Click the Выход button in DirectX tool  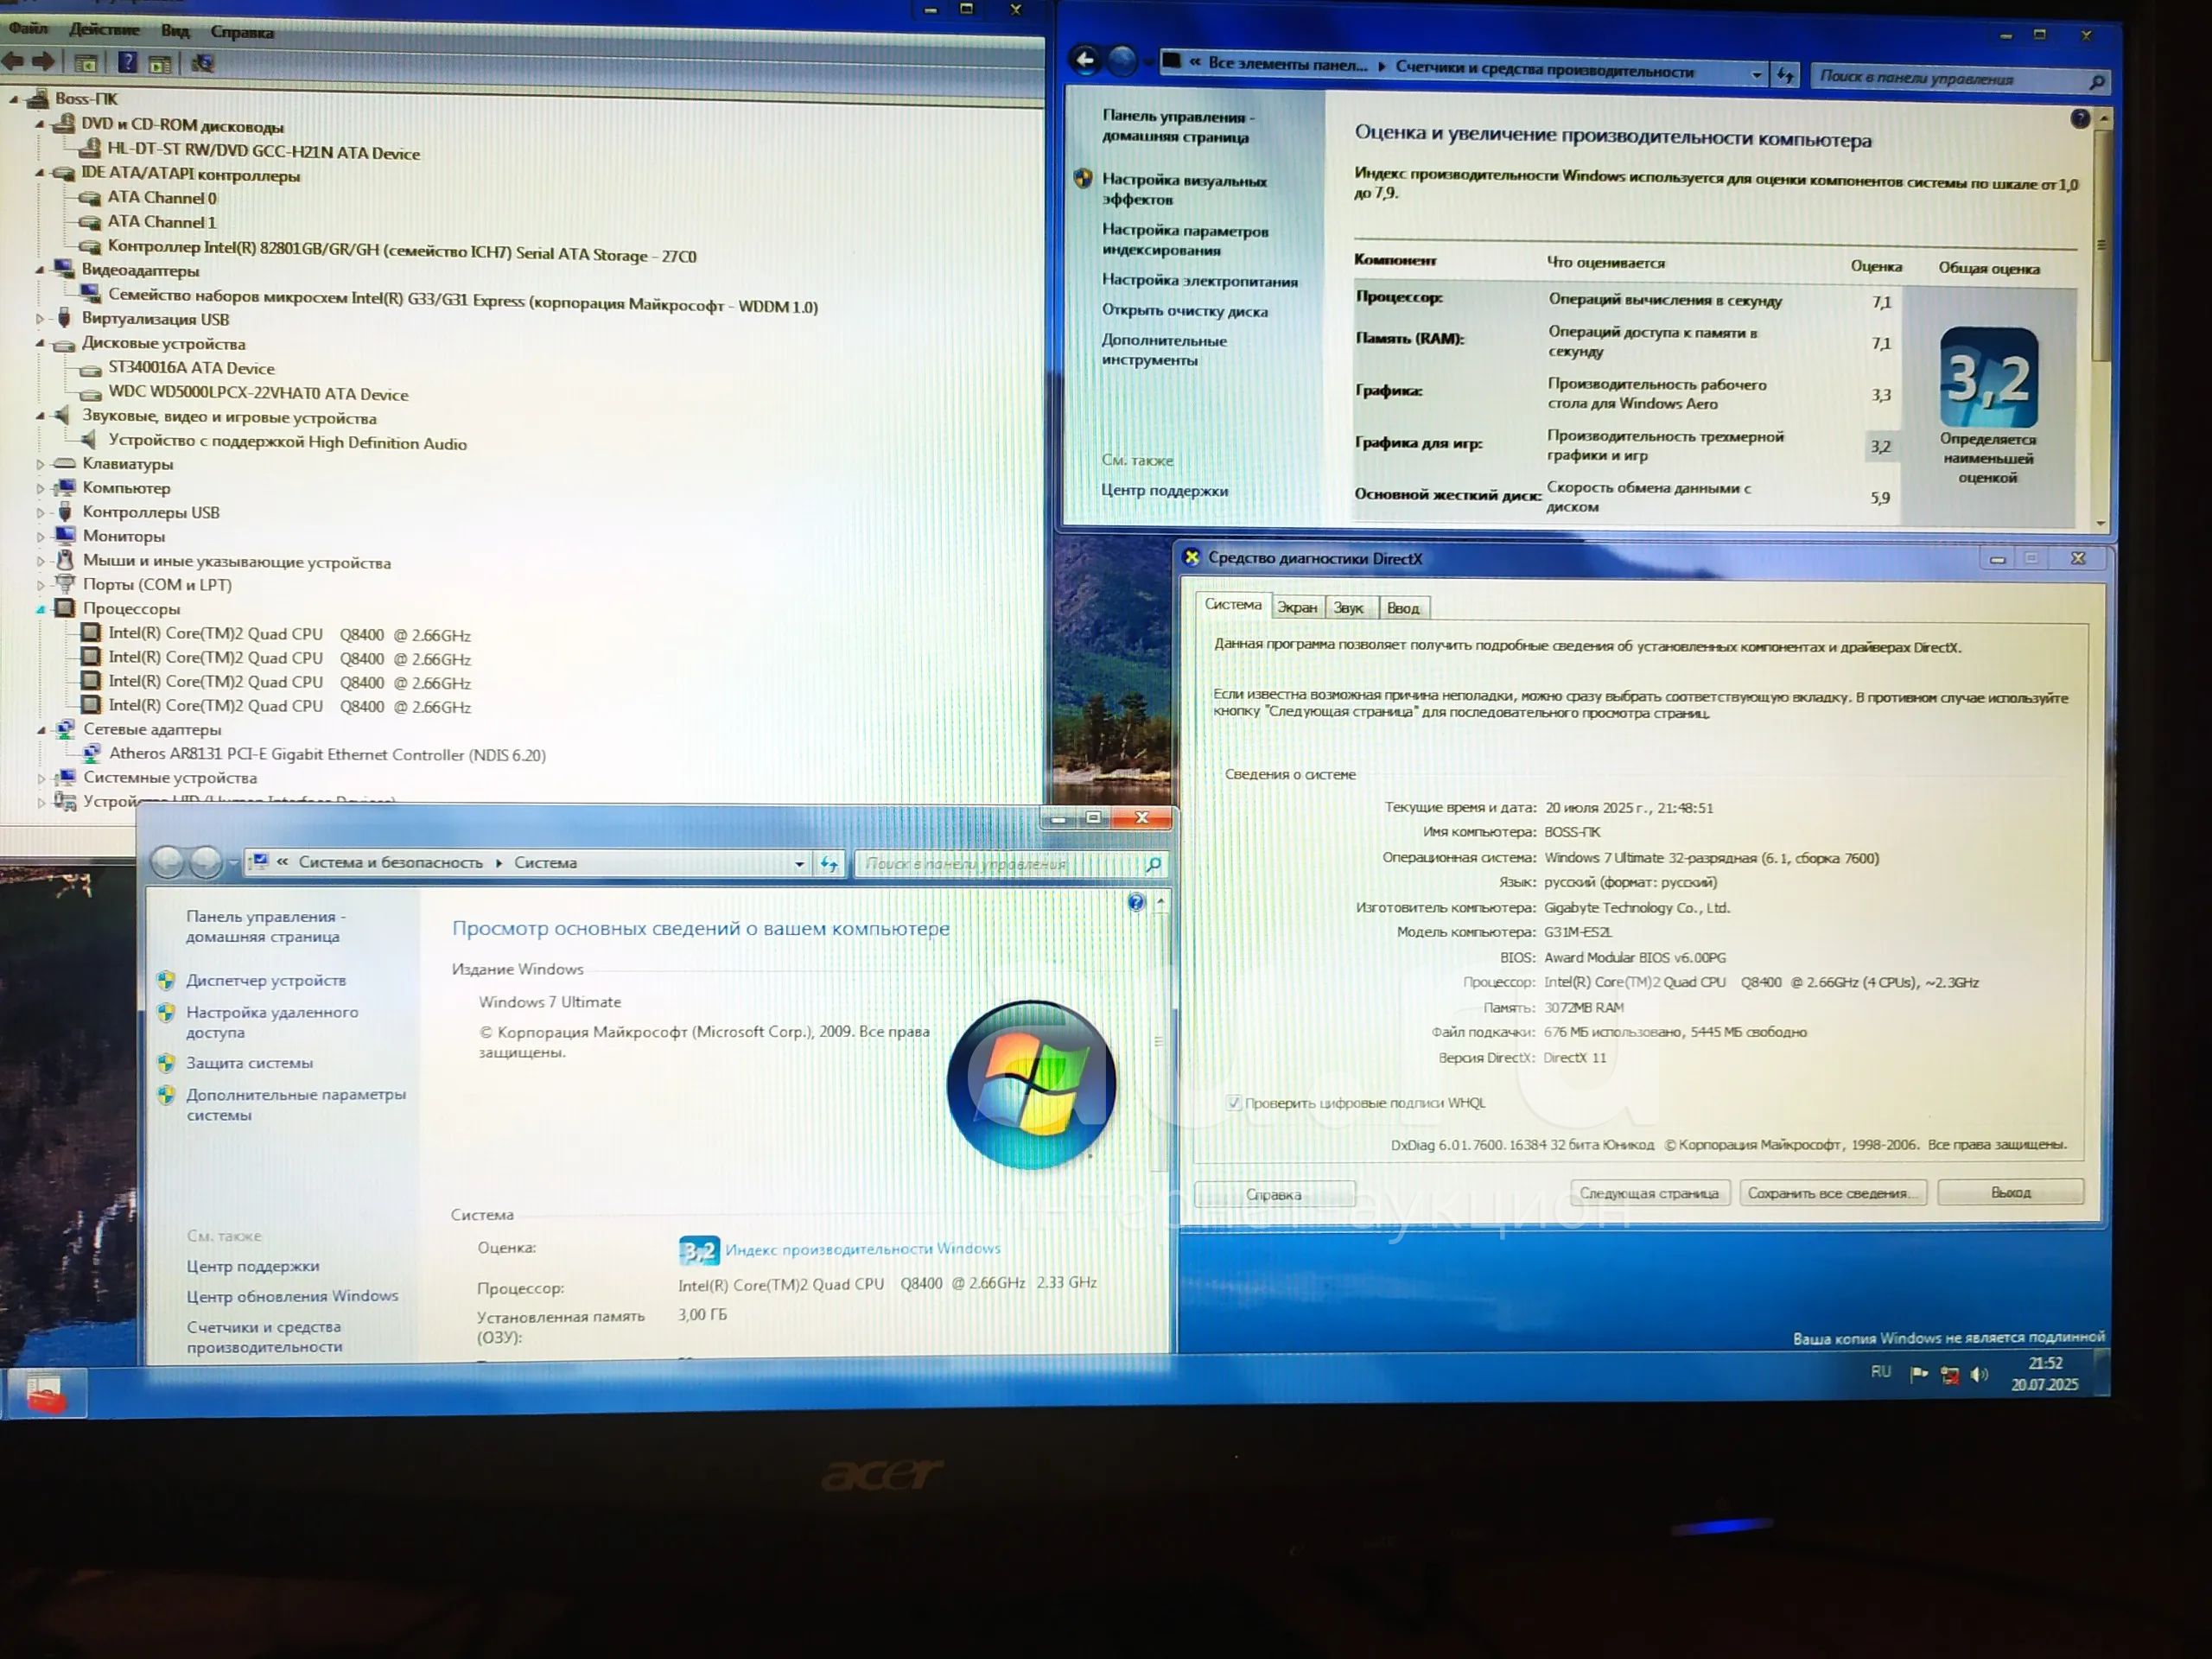coord(2009,1192)
